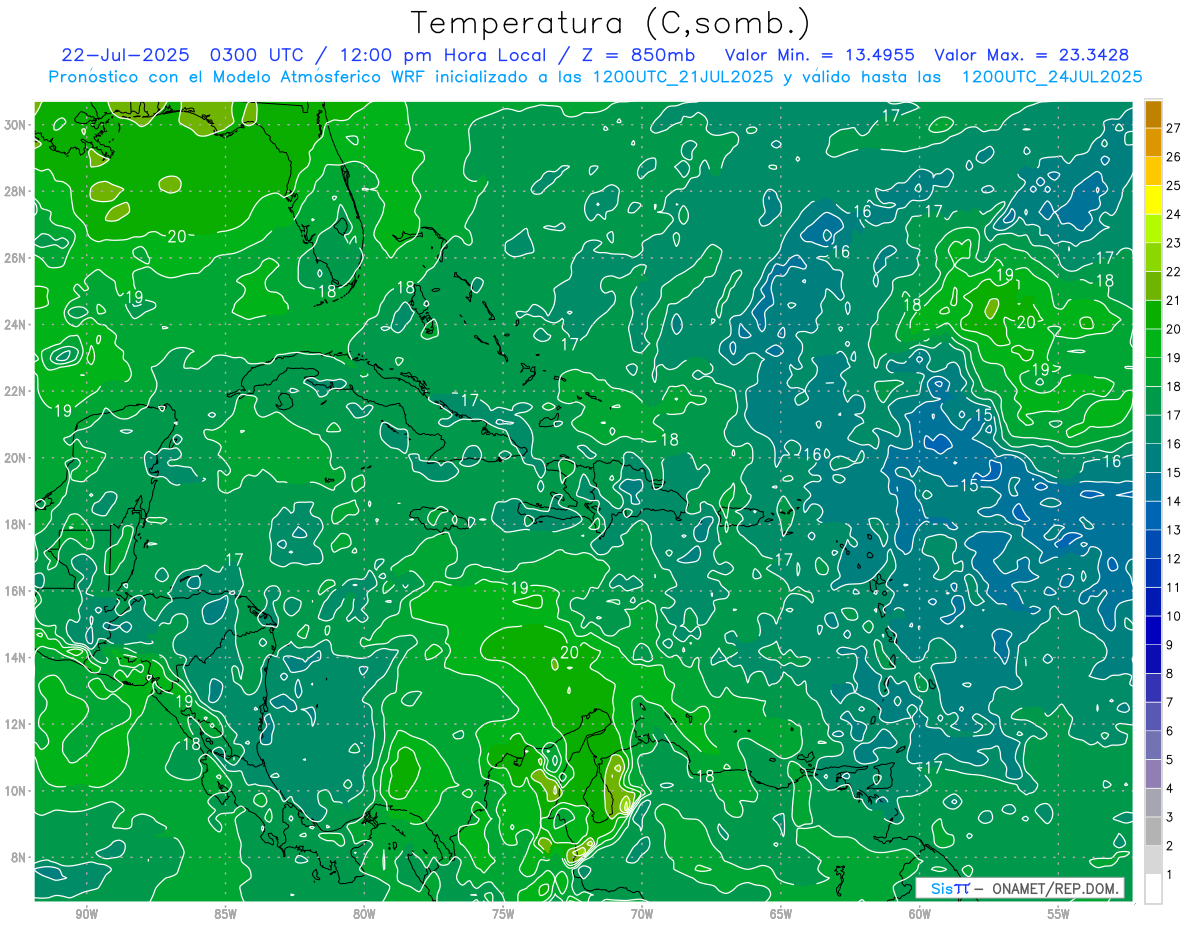1200x927 pixels.
Task: Click the green colorbar segment between 19 and 20
Action: 1153,343
